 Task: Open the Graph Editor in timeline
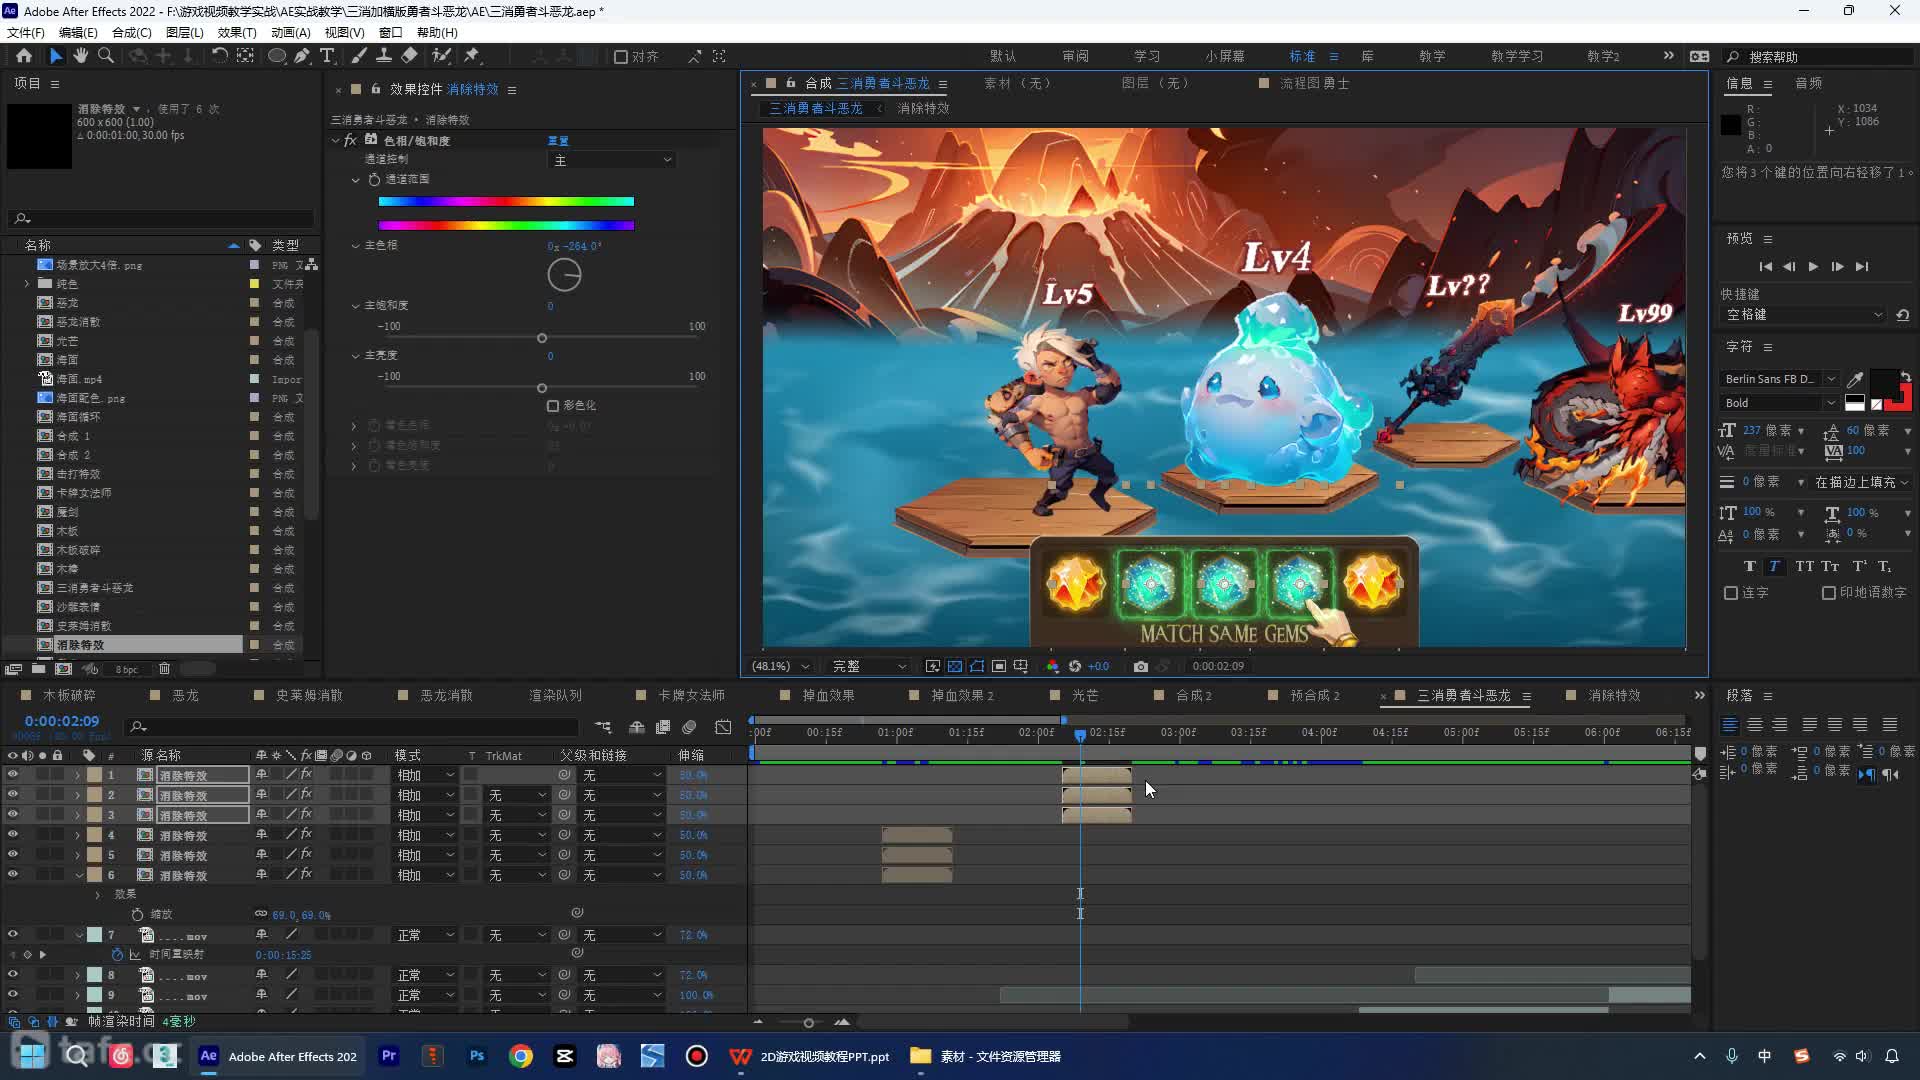click(x=724, y=727)
